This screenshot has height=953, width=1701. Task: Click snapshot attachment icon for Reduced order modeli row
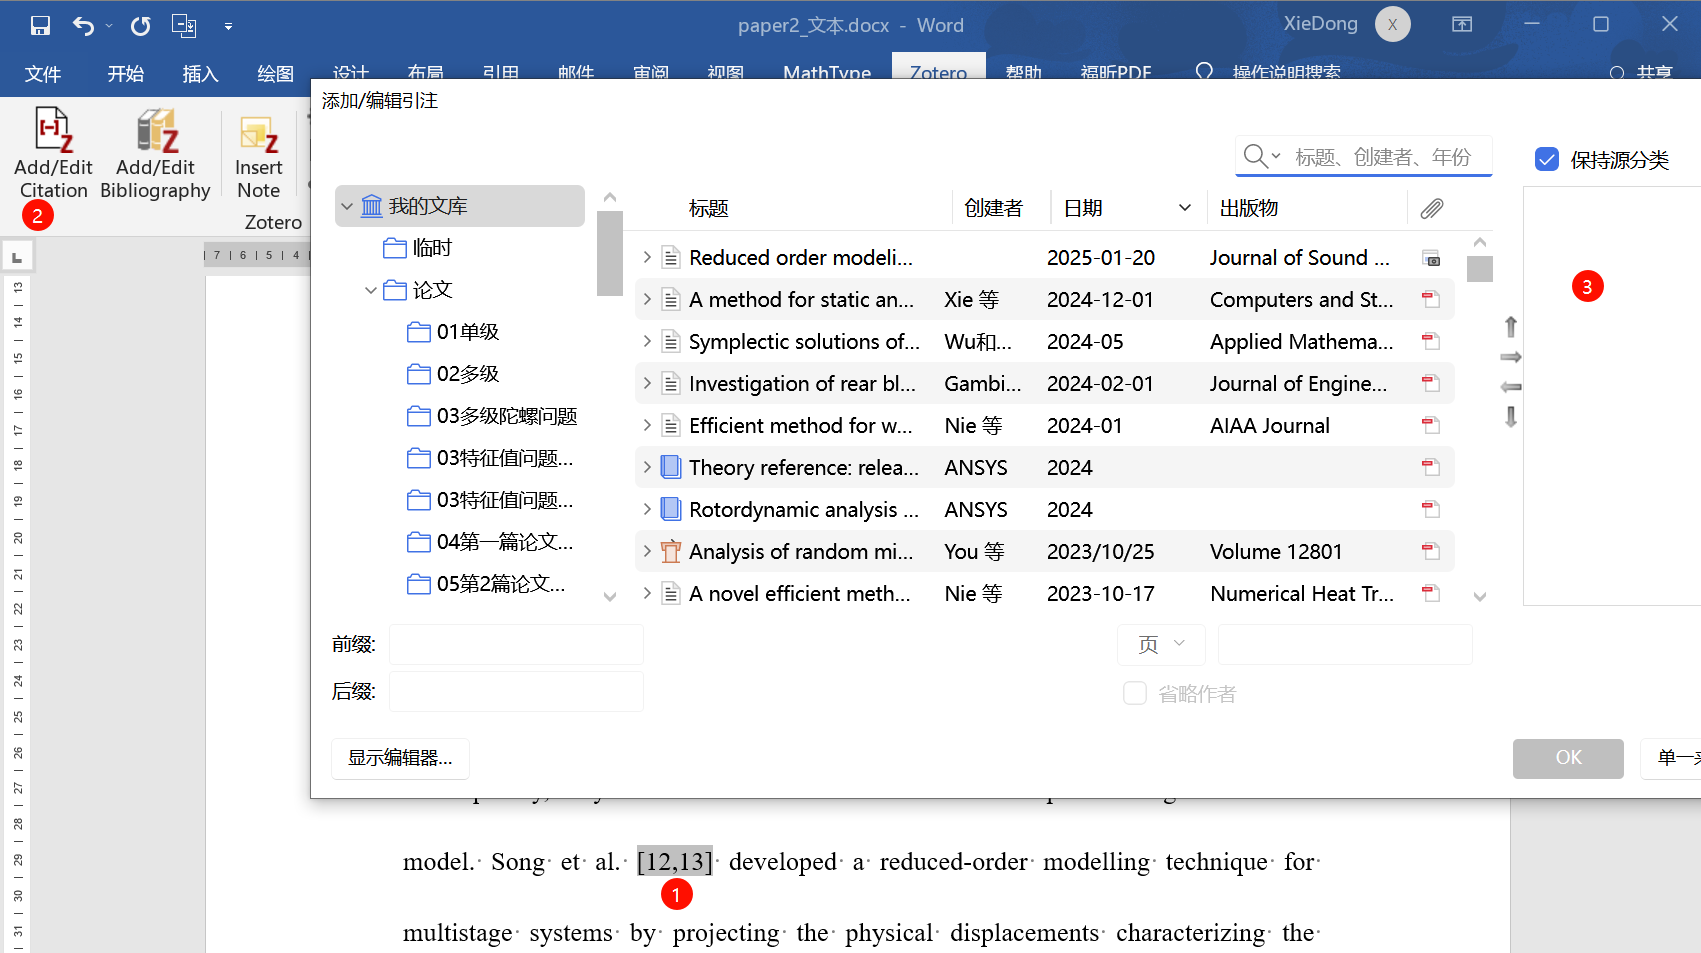point(1431,258)
